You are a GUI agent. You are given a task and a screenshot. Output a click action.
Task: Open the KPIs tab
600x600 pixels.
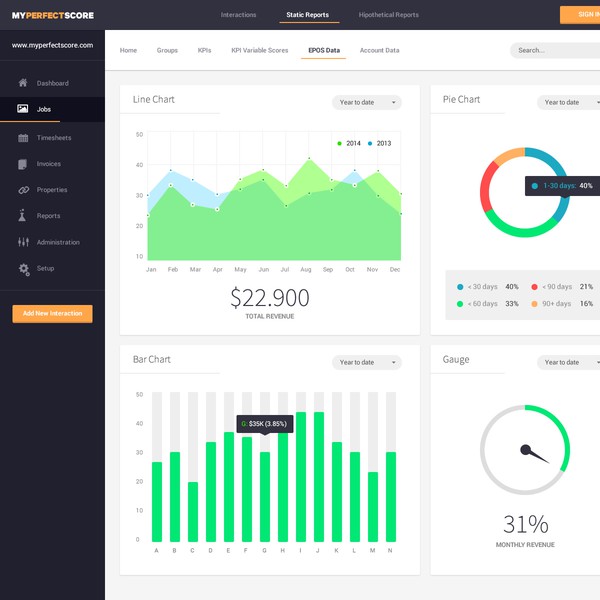click(204, 50)
